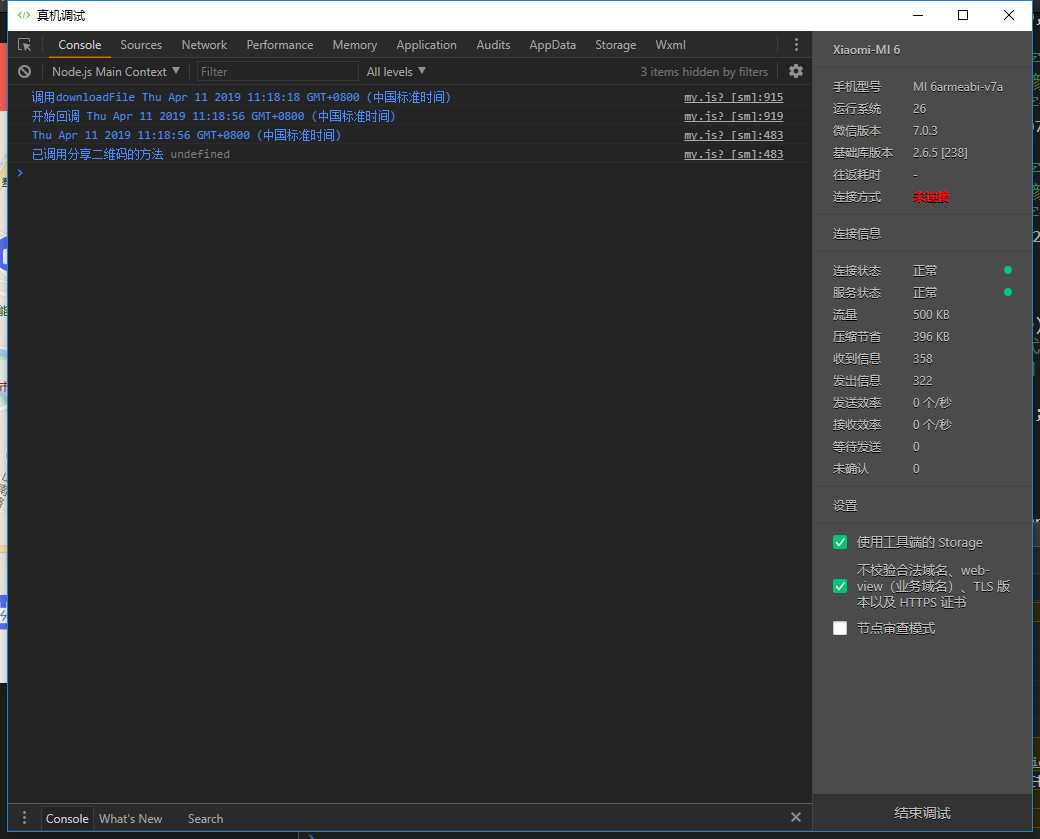Click the green code icon in title bar
This screenshot has height=839, width=1040.
click(x=24, y=15)
